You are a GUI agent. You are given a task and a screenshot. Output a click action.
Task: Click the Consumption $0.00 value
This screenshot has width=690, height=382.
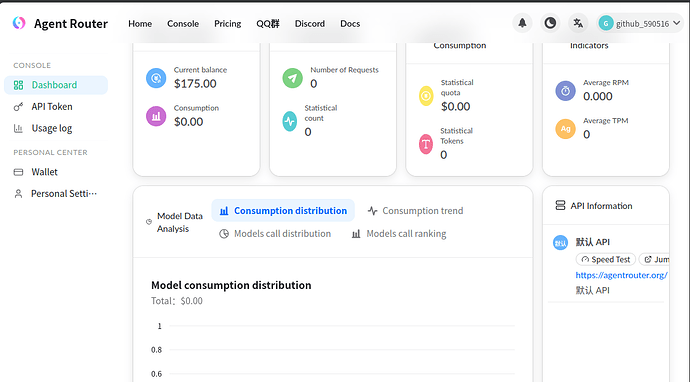click(x=188, y=122)
